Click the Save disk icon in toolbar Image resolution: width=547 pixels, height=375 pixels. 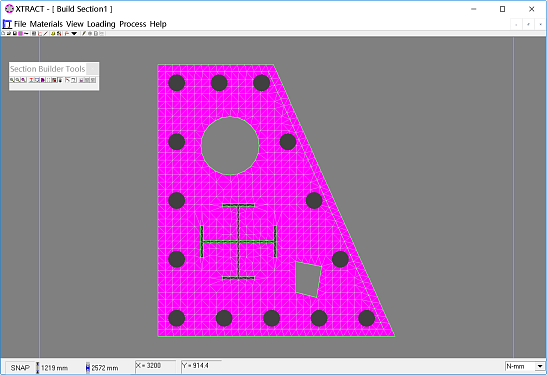(x=15, y=33)
